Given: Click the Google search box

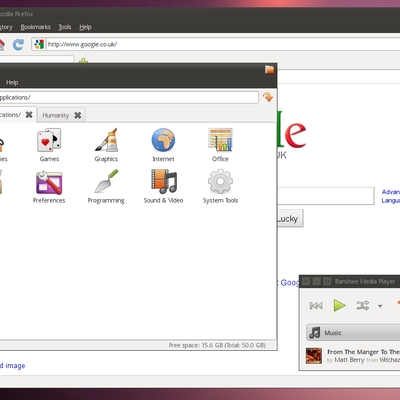Looking at the screenshot, I should (x=326, y=196).
